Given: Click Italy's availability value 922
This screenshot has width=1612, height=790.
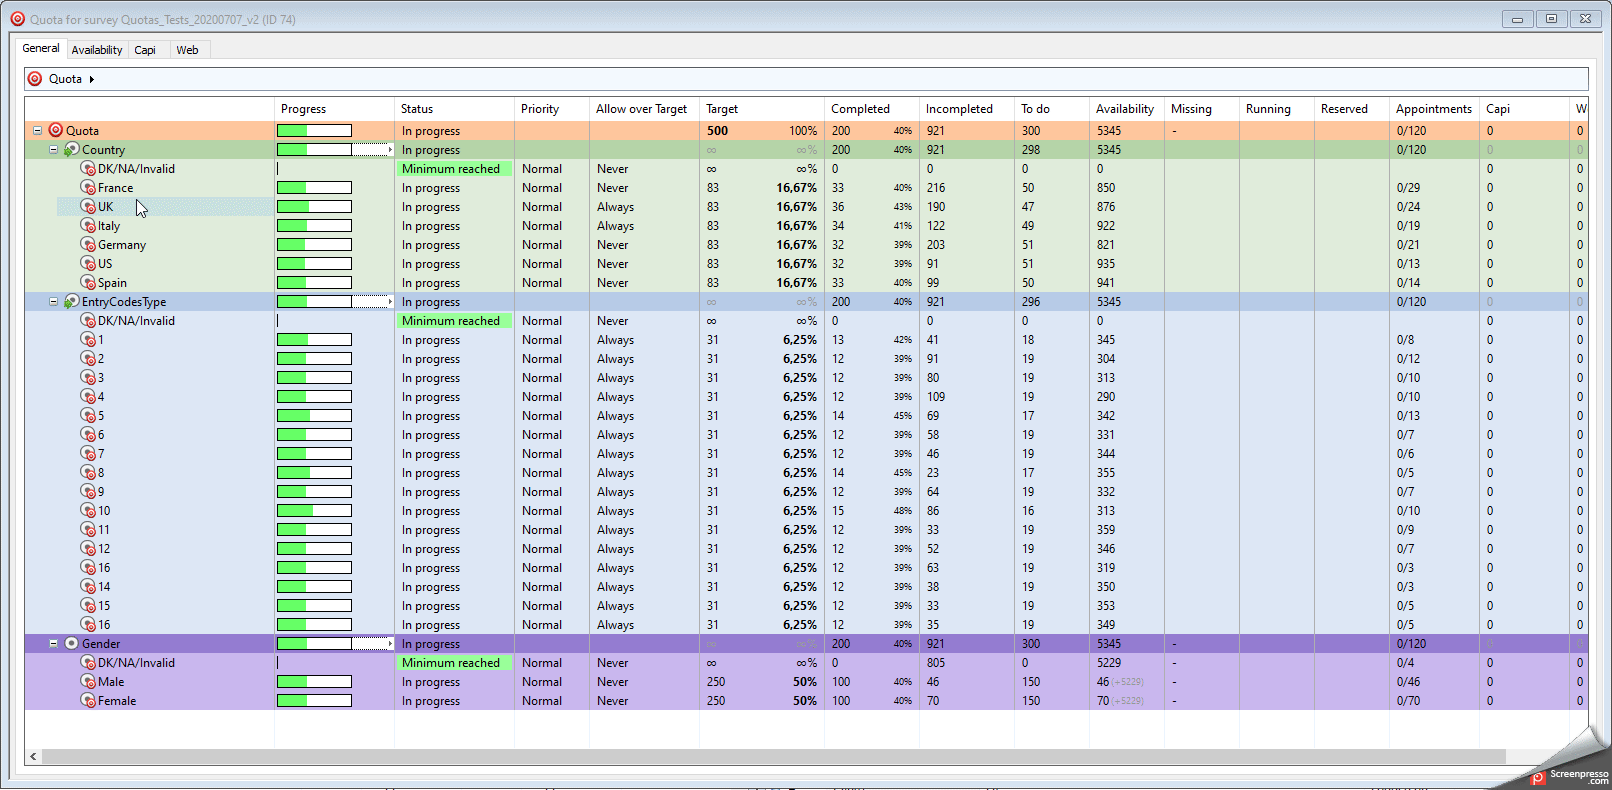Looking at the screenshot, I should (x=1106, y=225).
